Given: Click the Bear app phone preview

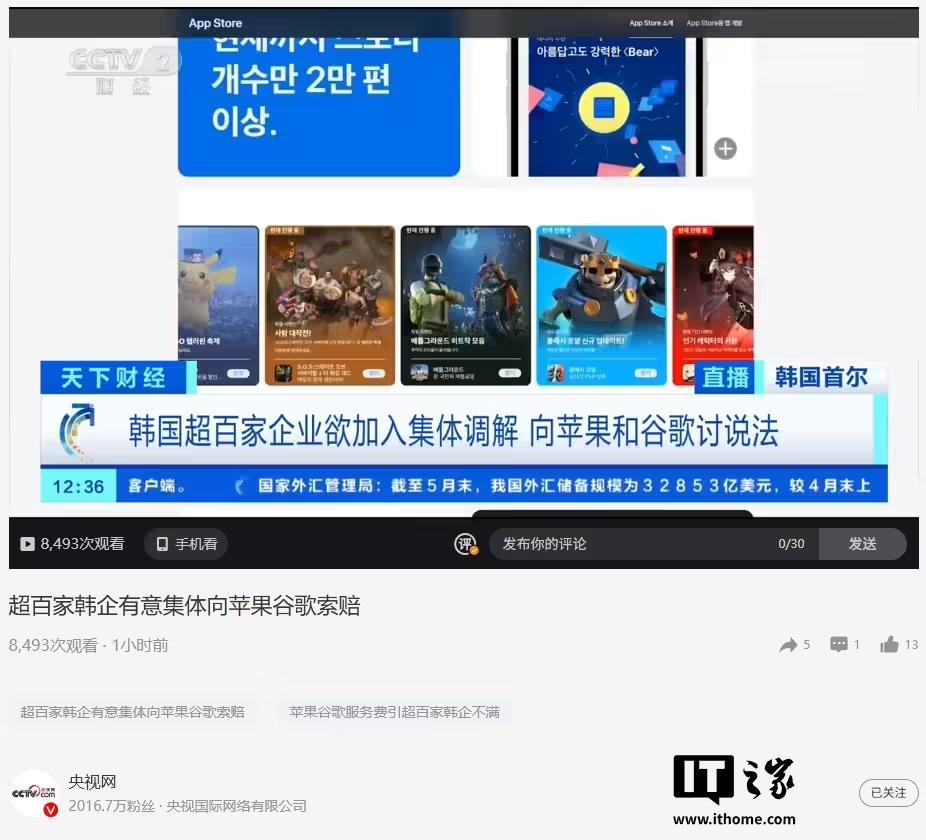Looking at the screenshot, I should click(x=607, y=106).
